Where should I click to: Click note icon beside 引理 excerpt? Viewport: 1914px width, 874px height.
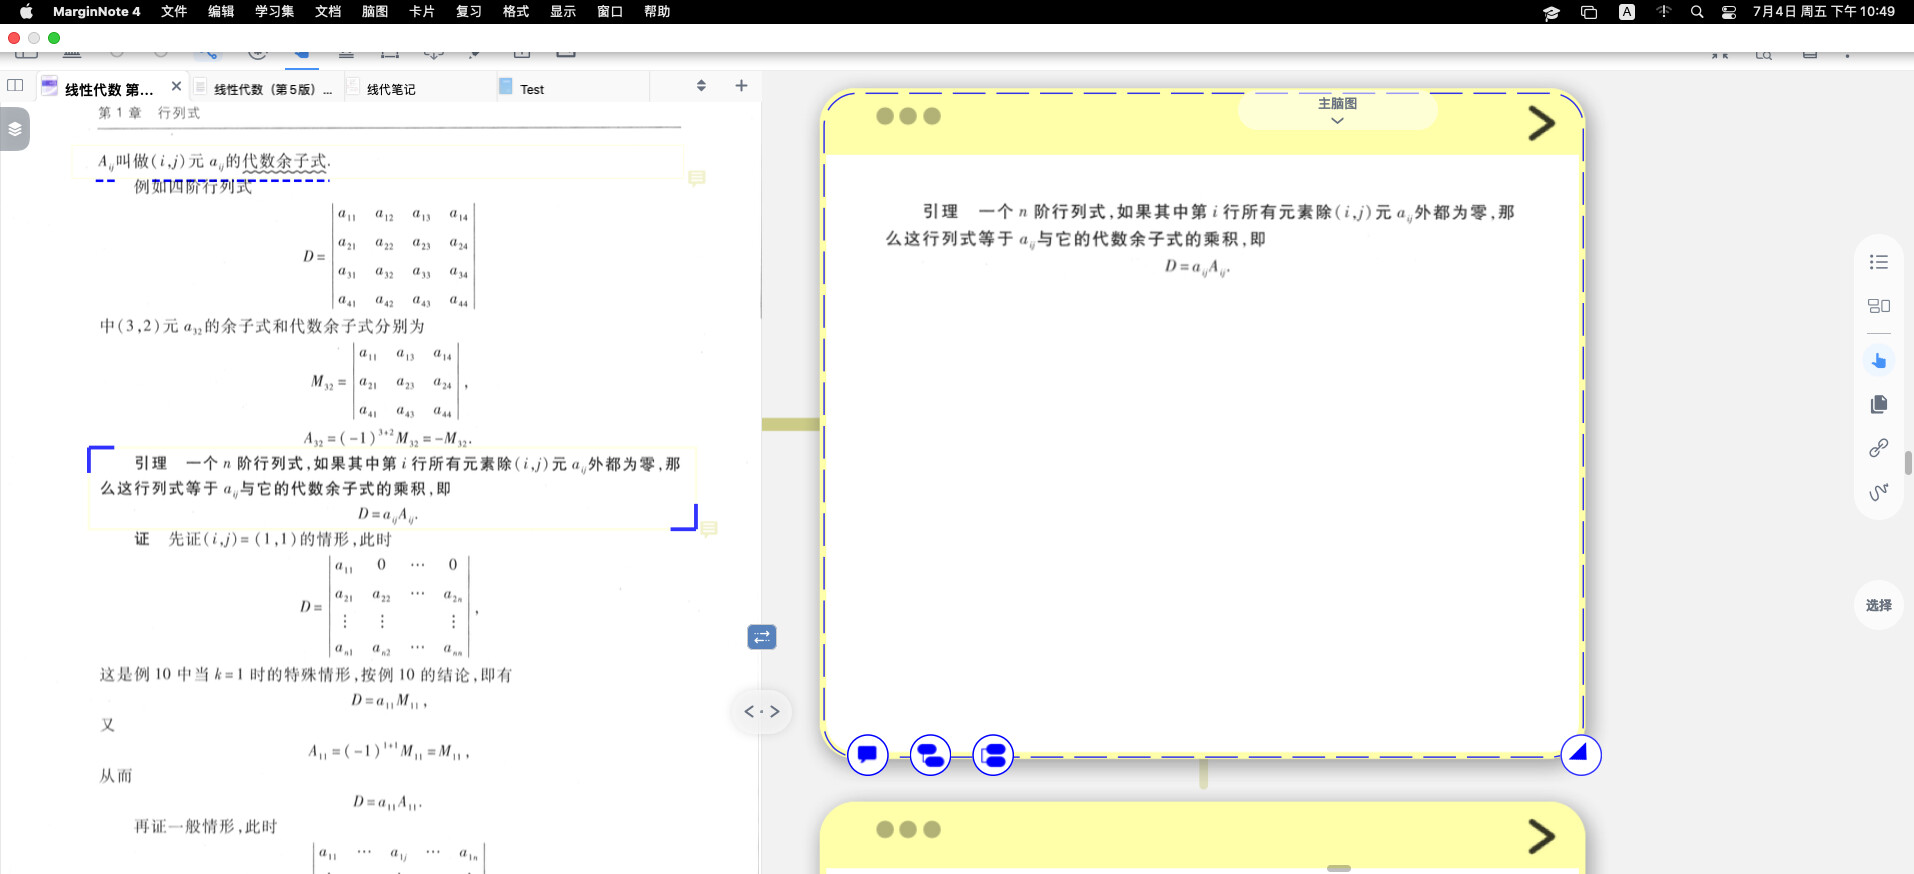click(x=709, y=528)
